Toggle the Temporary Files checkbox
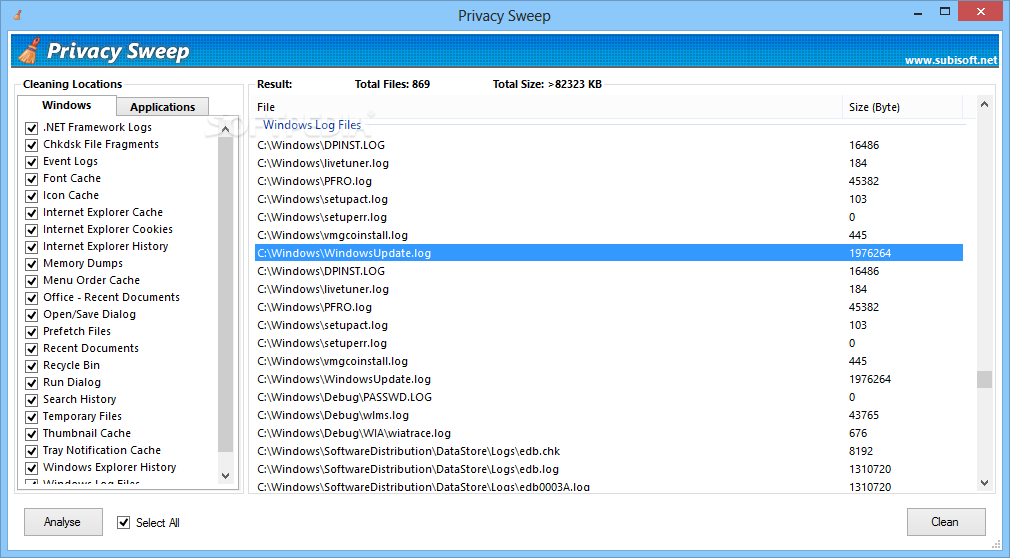Image resolution: width=1010 pixels, height=558 pixels. (x=32, y=417)
